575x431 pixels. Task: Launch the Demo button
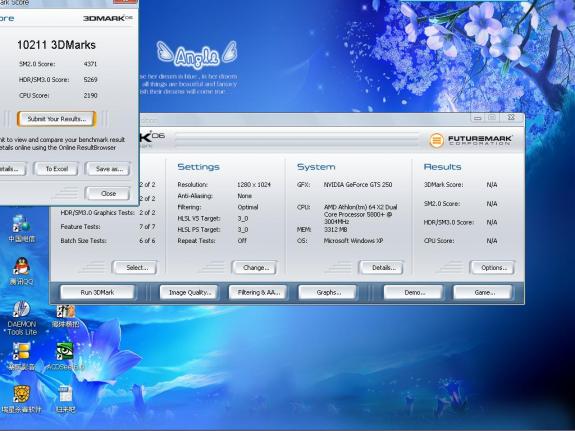click(414, 292)
